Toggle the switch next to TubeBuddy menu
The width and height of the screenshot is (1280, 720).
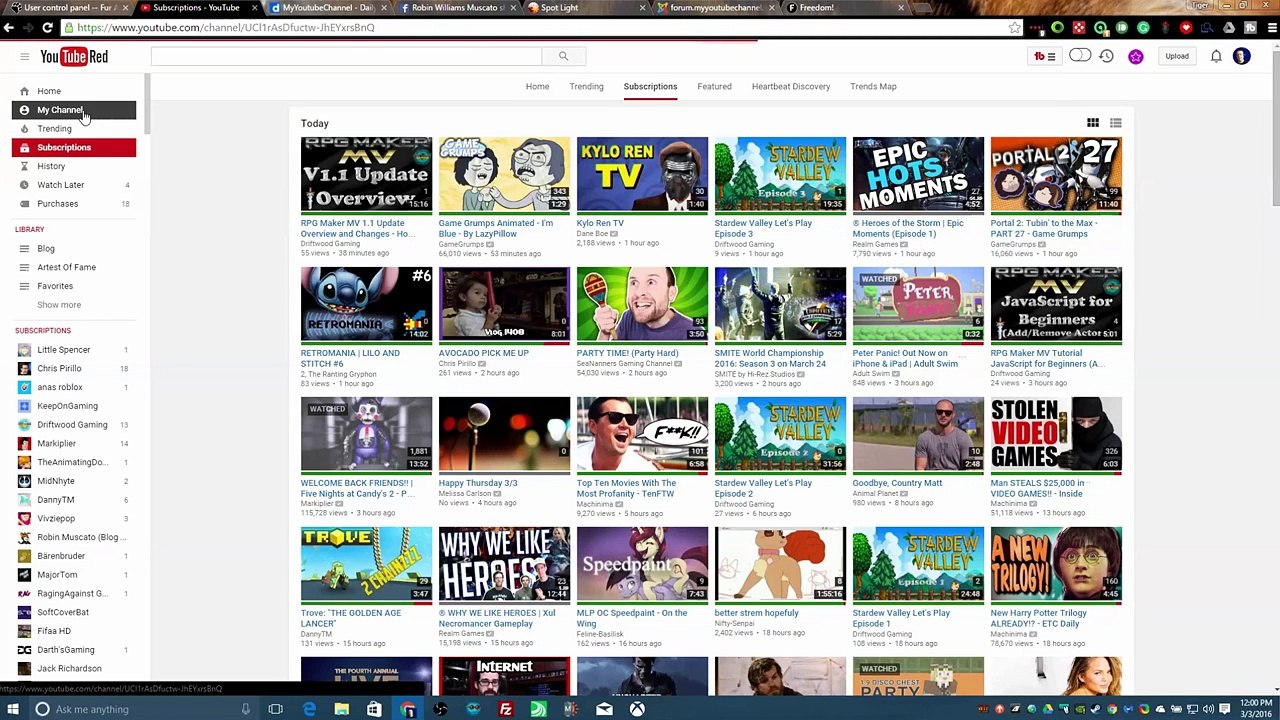coord(1080,56)
